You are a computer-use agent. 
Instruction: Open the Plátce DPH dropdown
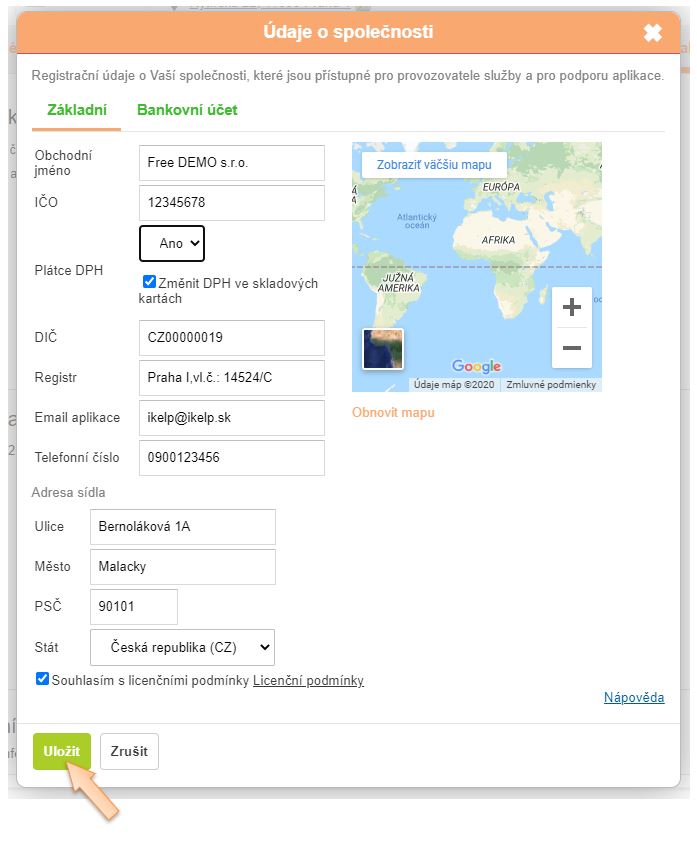172,243
